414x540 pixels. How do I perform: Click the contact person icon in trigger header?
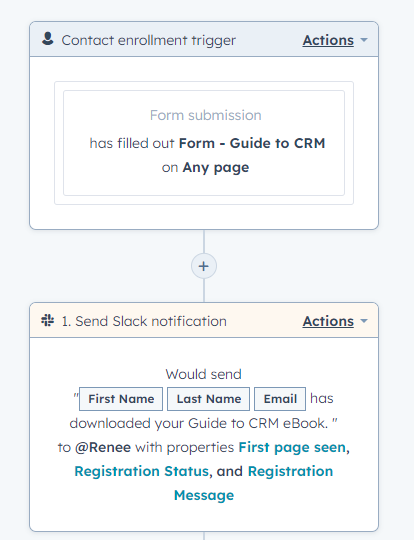48,39
